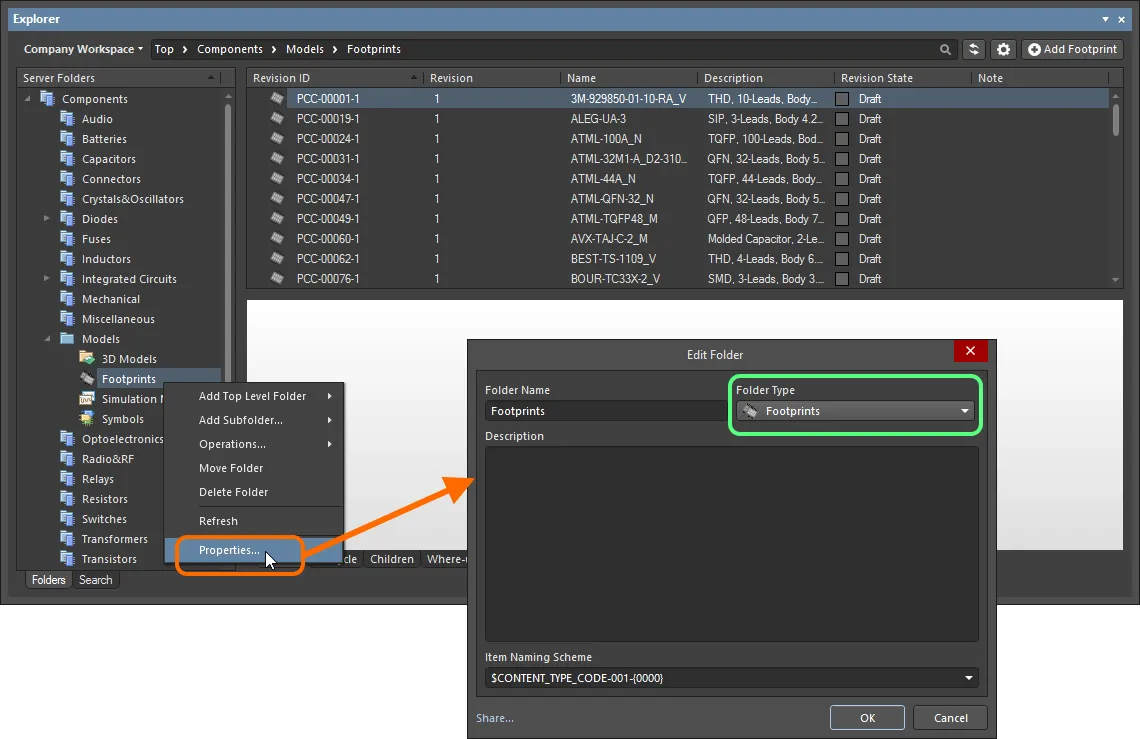Open the Item Naming Scheme dropdown
This screenshot has width=1140, height=739.
[x=731, y=678]
